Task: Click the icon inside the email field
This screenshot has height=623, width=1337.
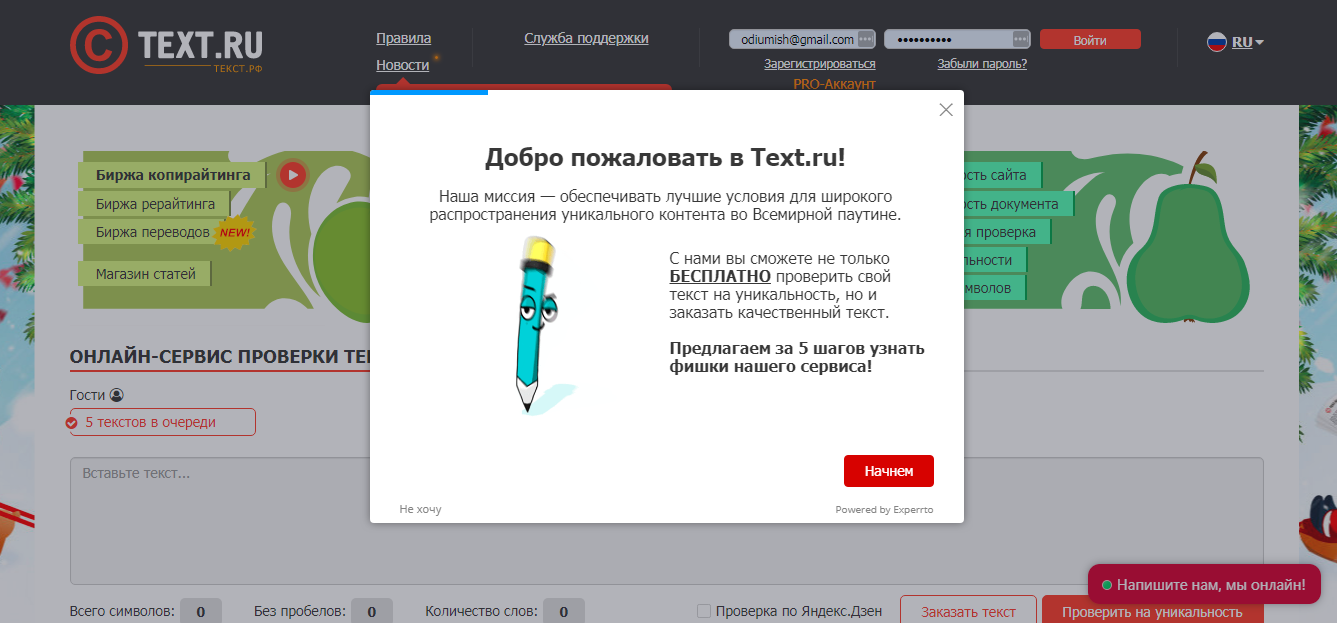Action: [865, 39]
